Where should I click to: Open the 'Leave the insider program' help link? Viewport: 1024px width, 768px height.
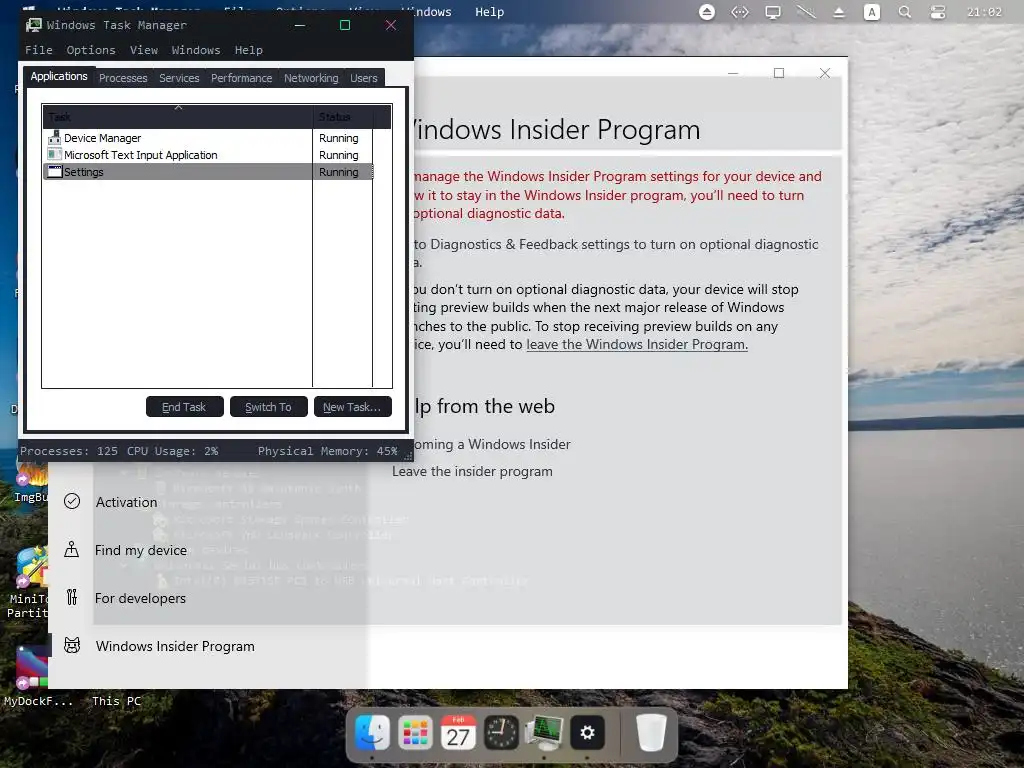472,472
